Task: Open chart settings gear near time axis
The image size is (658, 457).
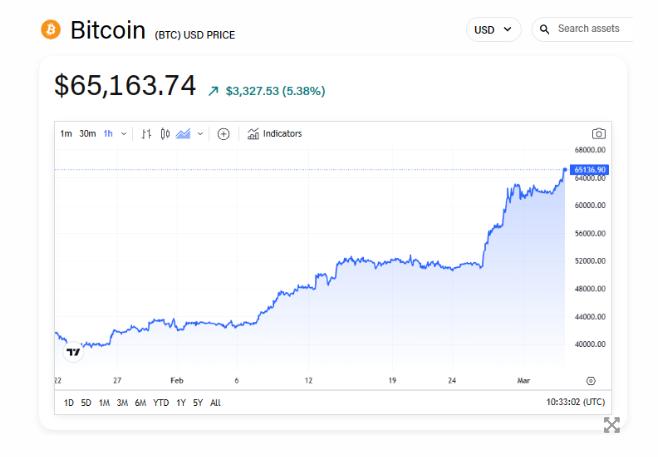Action: (591, 380)
